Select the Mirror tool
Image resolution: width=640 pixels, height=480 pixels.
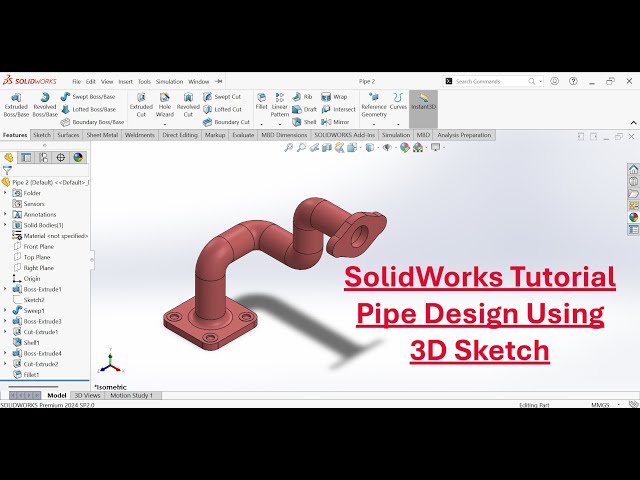(335, 122)
